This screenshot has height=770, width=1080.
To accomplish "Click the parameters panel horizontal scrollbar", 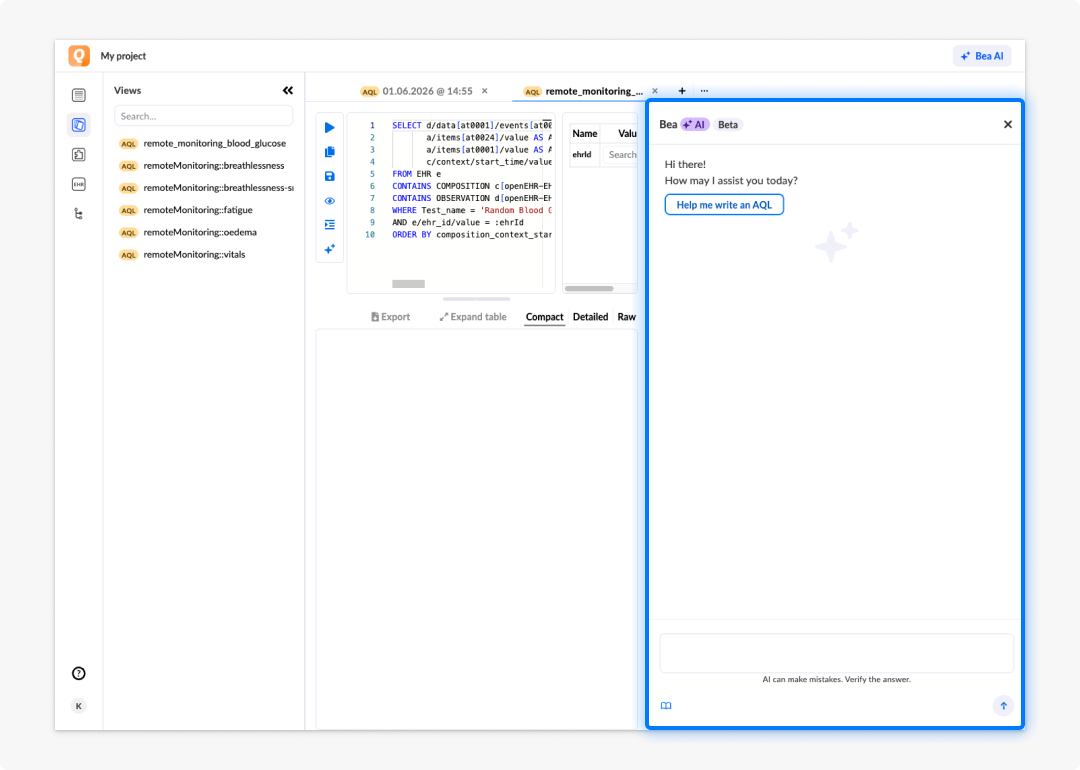I will [x=589, y=289].
